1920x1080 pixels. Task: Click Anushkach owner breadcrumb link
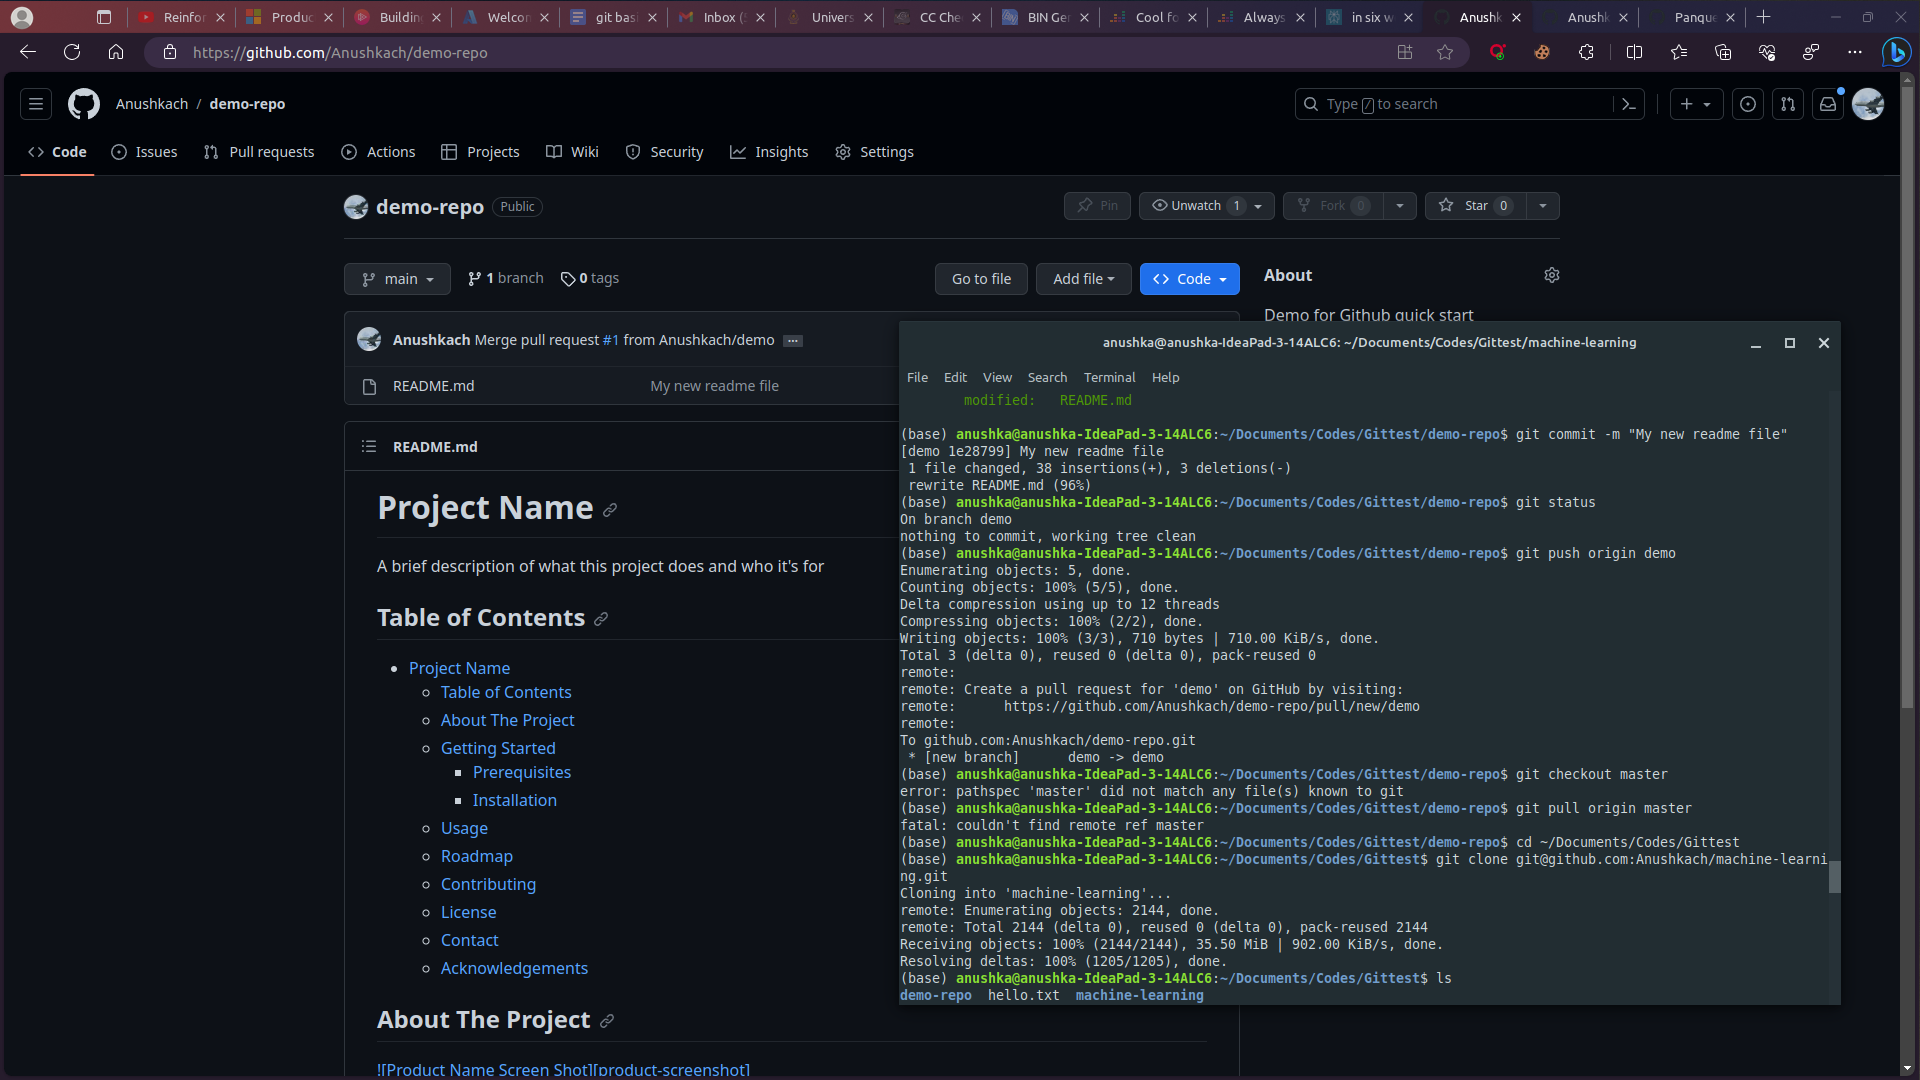click(x=152, y=104)
